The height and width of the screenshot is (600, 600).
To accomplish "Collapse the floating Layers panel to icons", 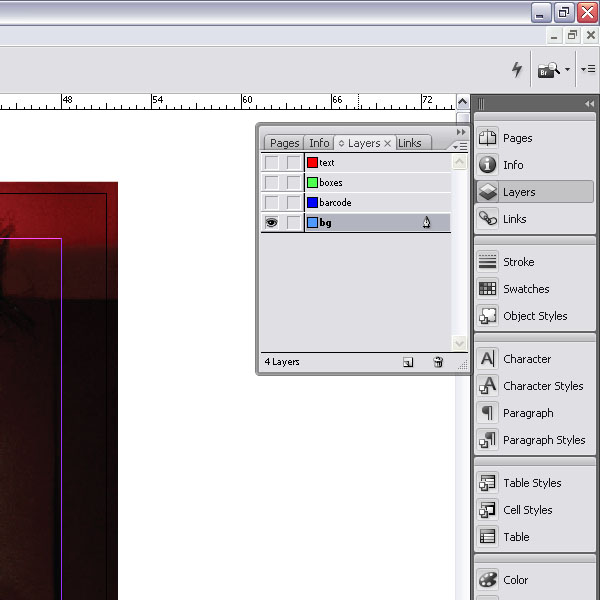I will (461, 132).
